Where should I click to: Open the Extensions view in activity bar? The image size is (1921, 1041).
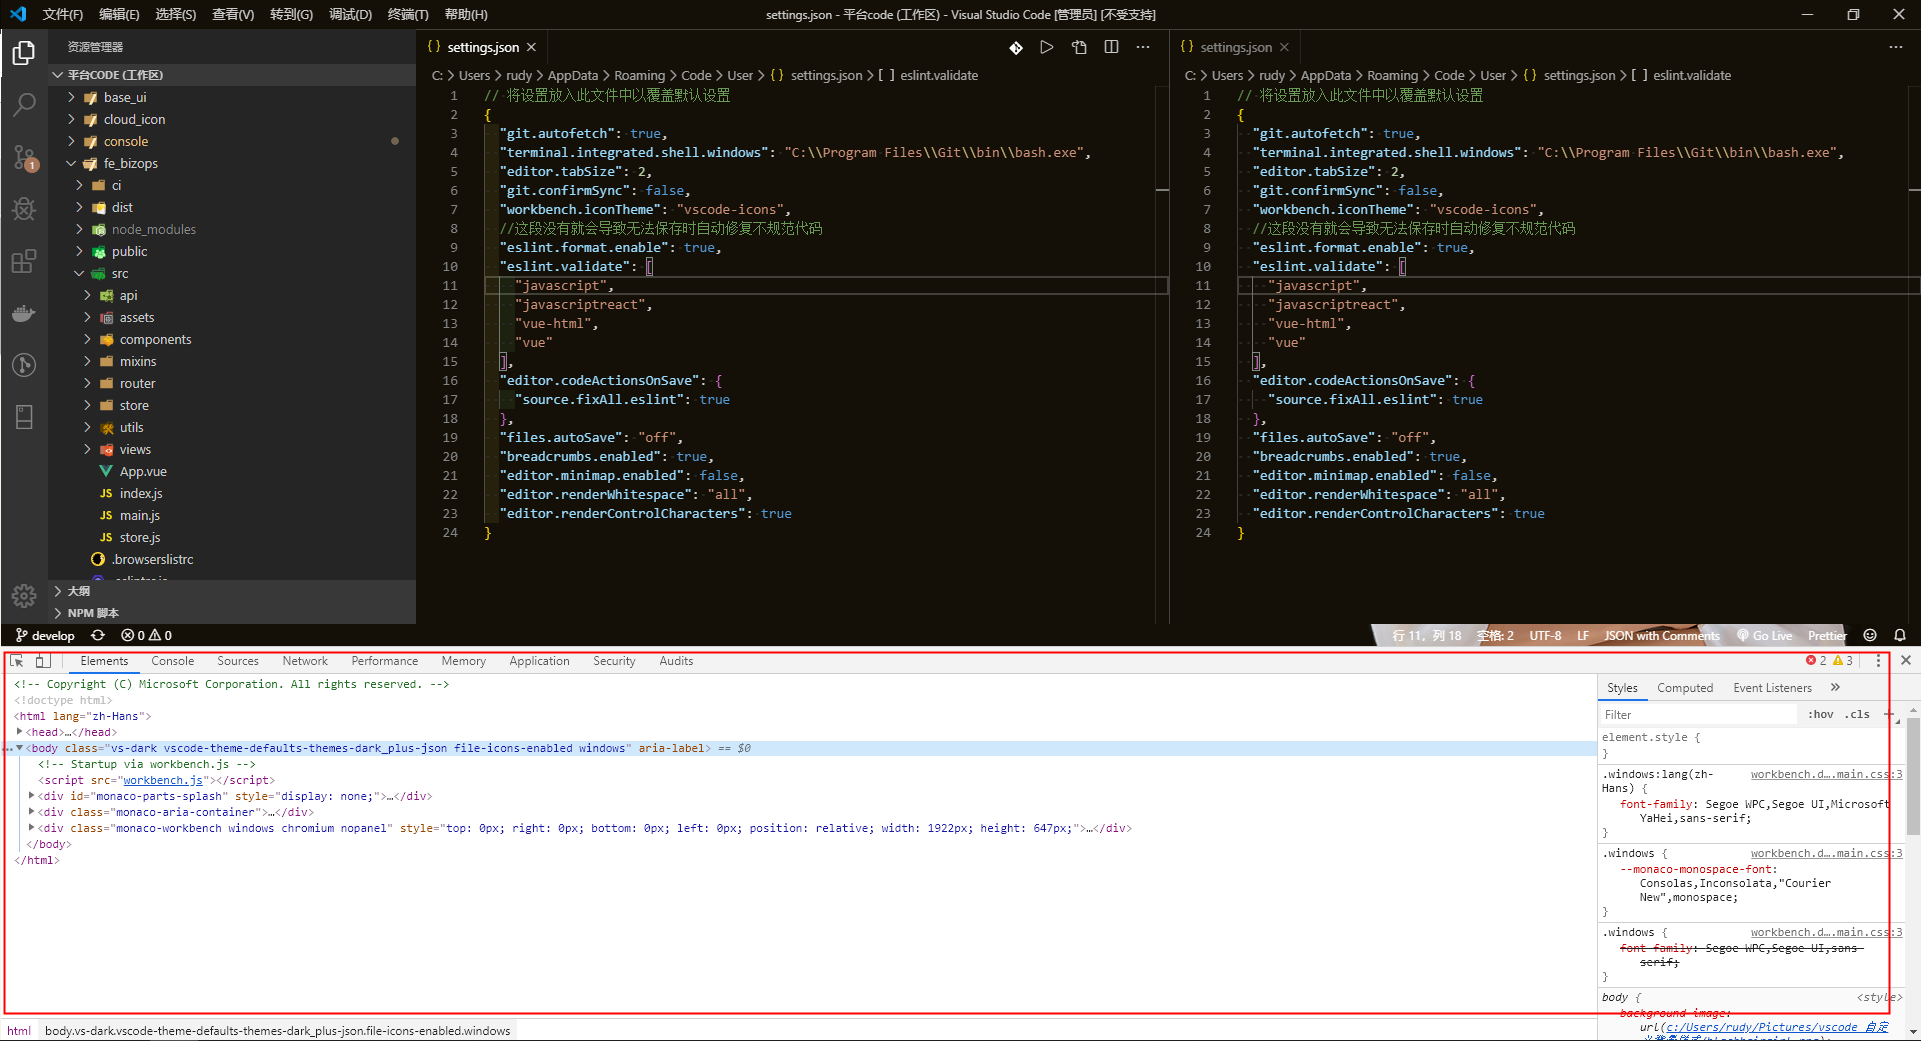[24, 261]
